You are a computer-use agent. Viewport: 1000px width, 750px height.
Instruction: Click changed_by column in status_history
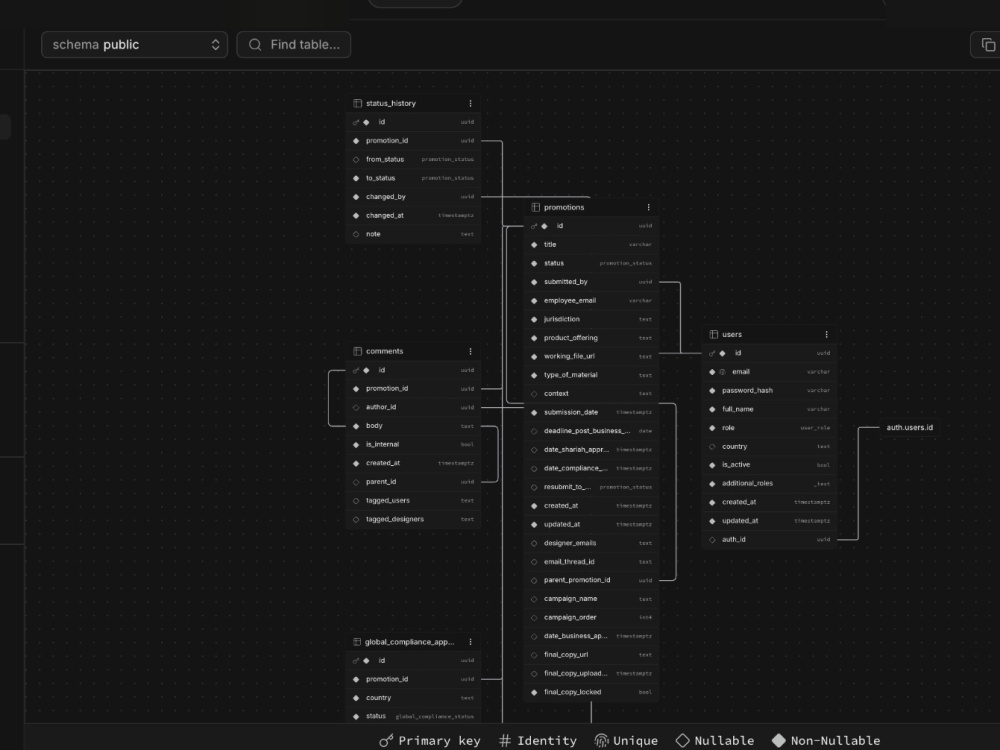point(413,196)
